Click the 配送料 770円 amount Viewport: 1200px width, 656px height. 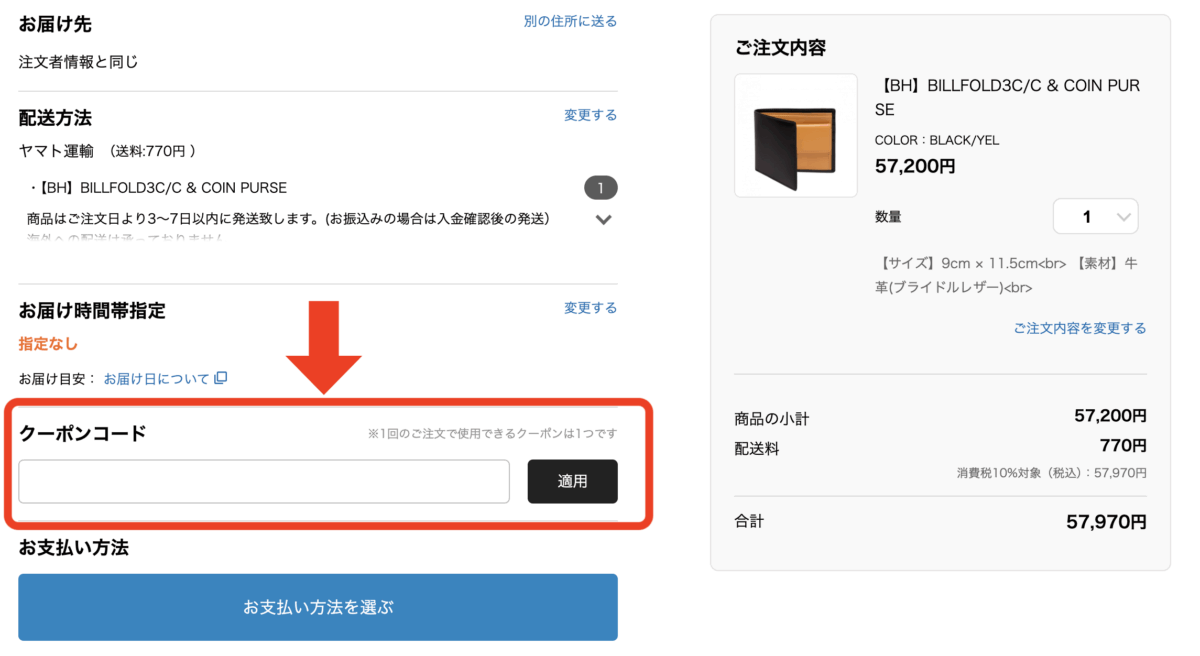[1123, 446]
